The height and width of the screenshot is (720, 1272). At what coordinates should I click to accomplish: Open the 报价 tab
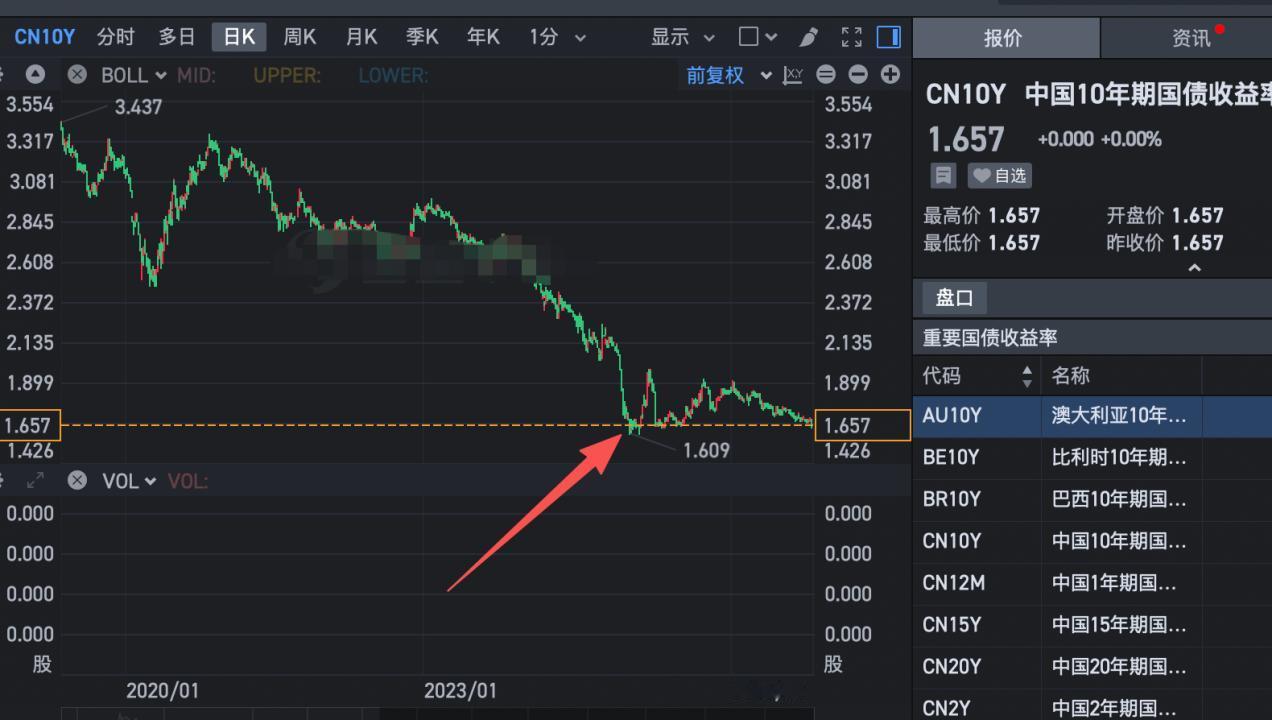[x=1004, y=38]
